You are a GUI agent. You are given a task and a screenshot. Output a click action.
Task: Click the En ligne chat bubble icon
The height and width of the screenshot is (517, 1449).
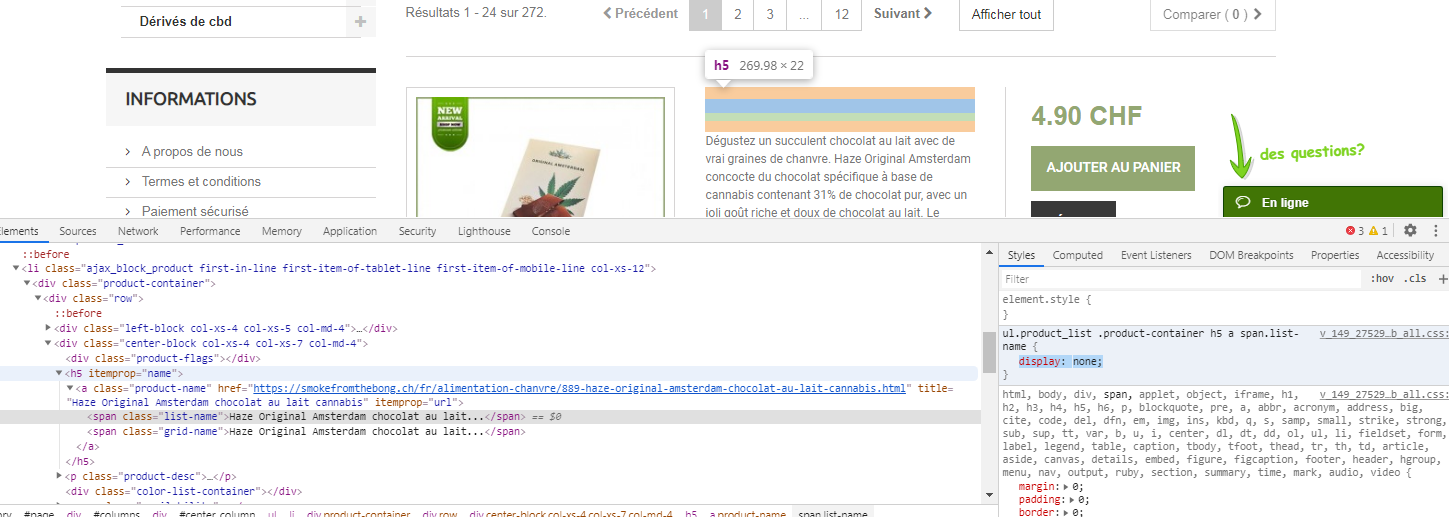(1243, 202)
